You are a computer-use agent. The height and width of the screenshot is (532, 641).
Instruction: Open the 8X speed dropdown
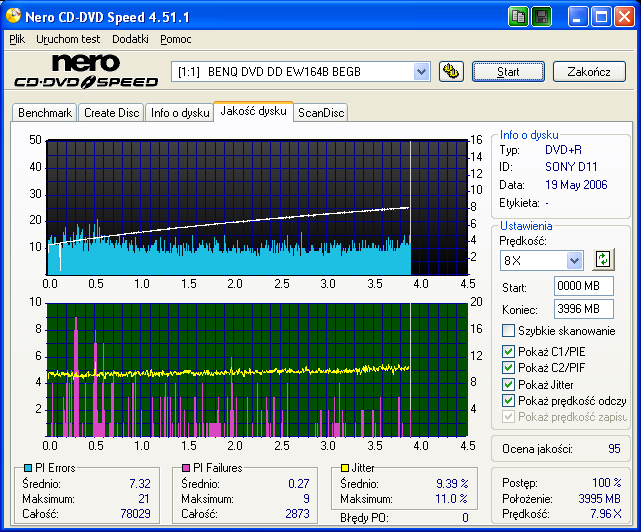point(574,260)
